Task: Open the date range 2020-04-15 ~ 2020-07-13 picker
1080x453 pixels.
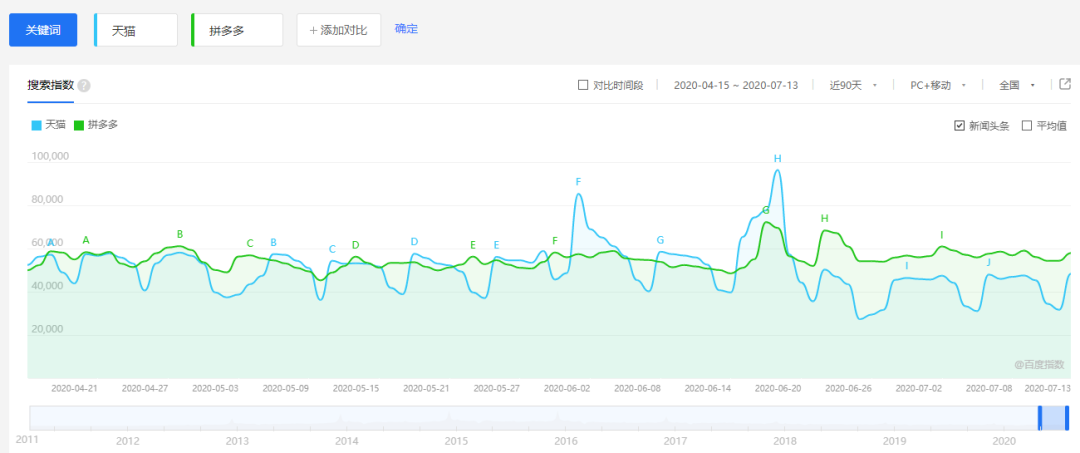Action: pos(736,85)
